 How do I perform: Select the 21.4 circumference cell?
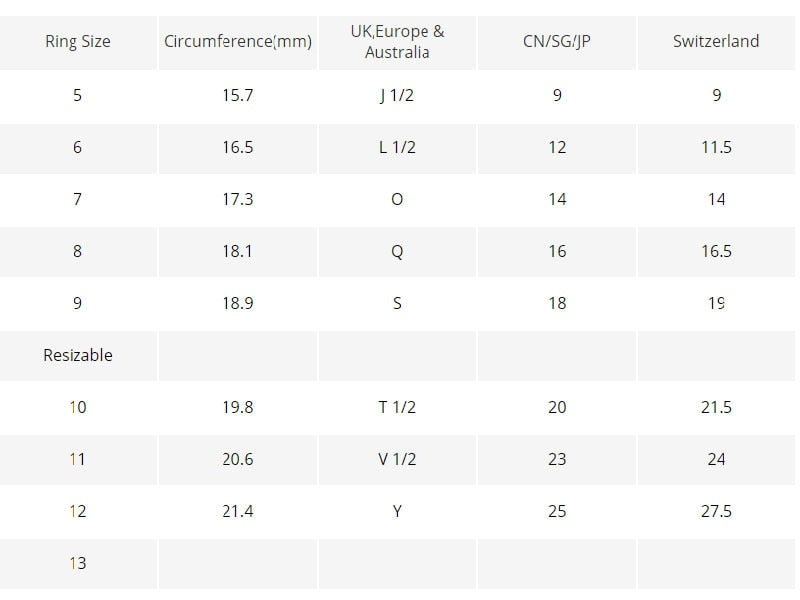point(238,511)
